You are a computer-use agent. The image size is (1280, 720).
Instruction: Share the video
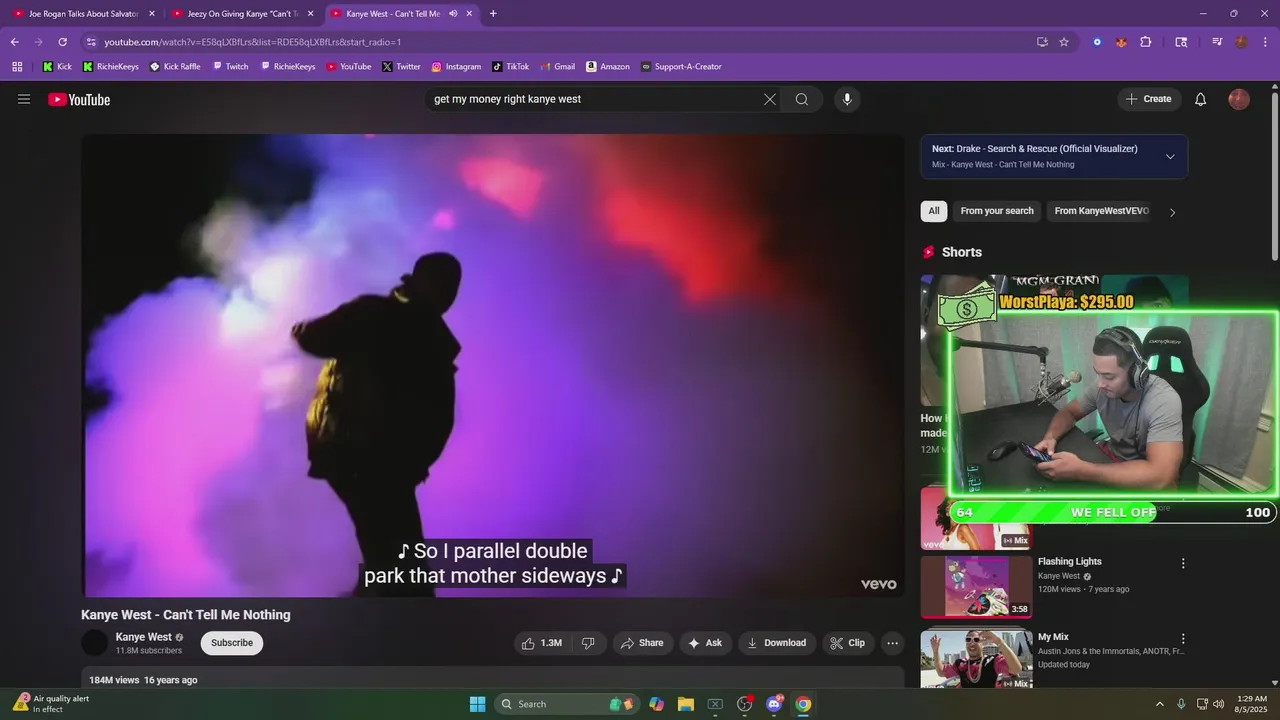[x=642, y=643]
